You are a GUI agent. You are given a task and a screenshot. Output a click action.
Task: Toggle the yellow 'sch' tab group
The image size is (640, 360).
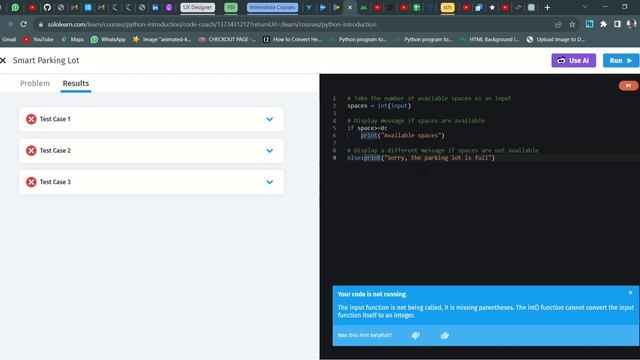[447, 7]
